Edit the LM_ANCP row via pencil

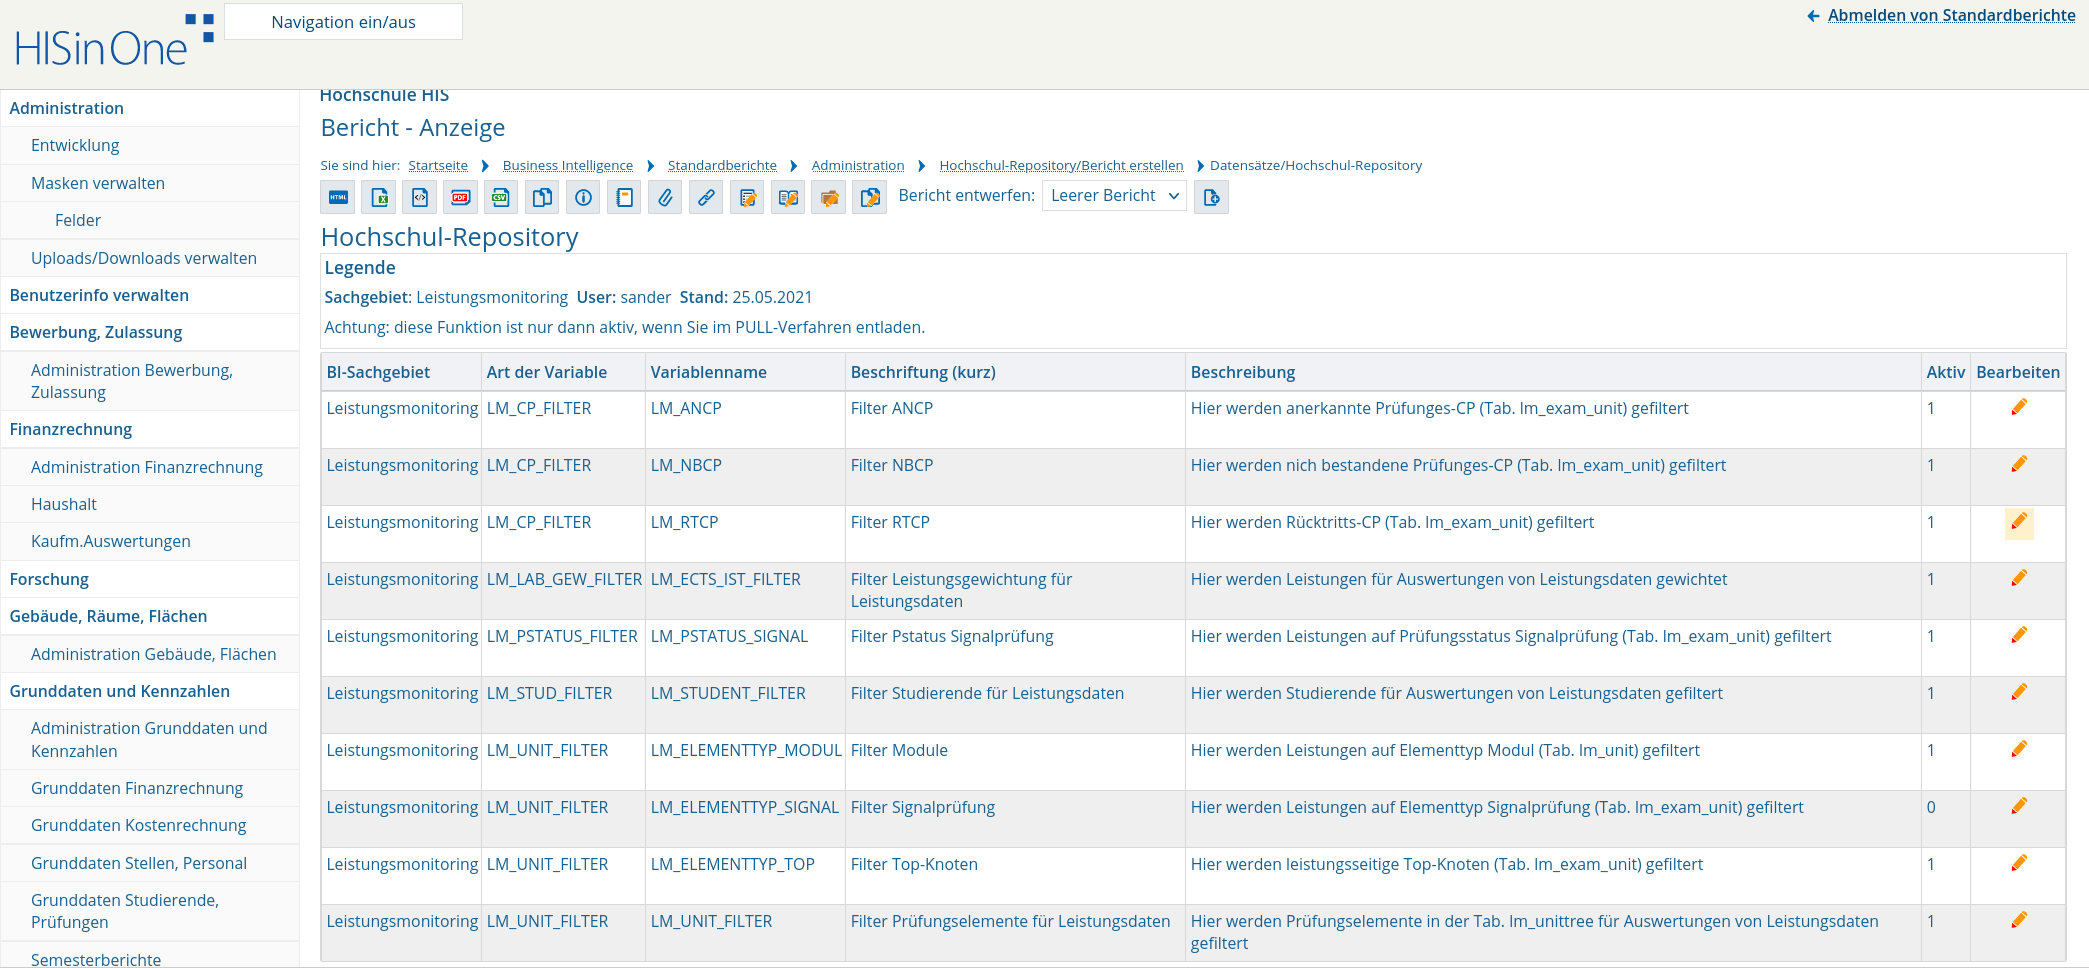pyautogui.click(x=2019, y=407)
